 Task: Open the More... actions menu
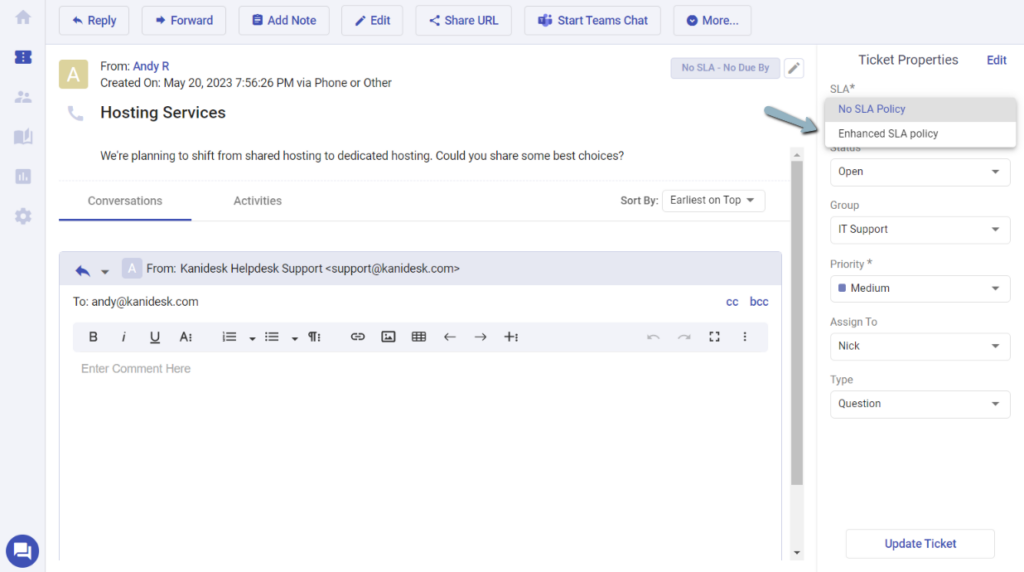tap(712, 20)
